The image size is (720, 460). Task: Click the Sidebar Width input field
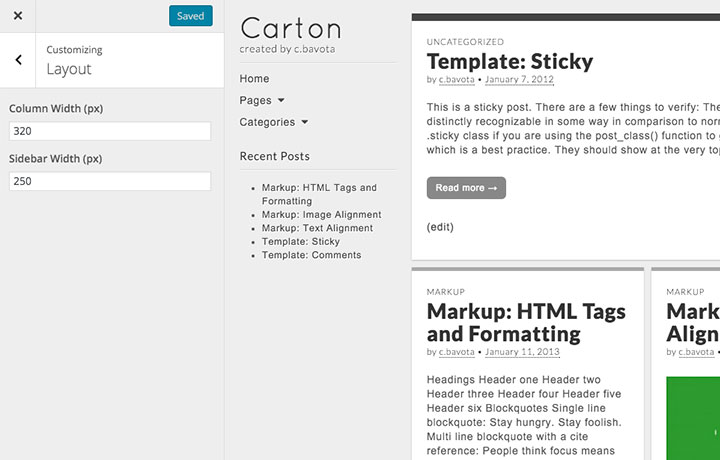110,181
